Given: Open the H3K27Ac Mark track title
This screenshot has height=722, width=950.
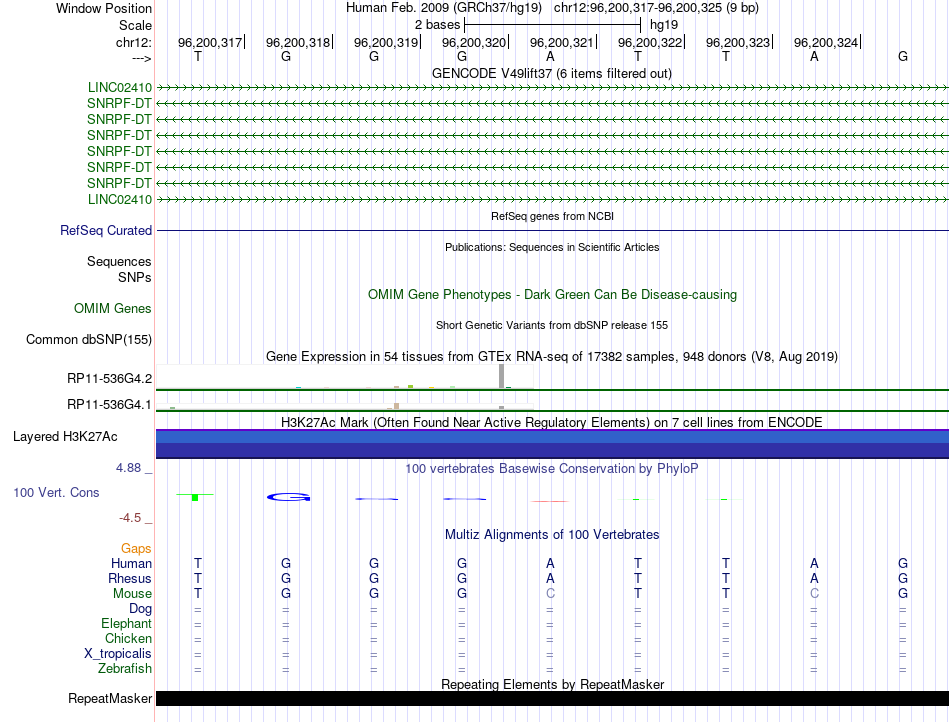Looking at the screenshot, I should pos(552,422).
